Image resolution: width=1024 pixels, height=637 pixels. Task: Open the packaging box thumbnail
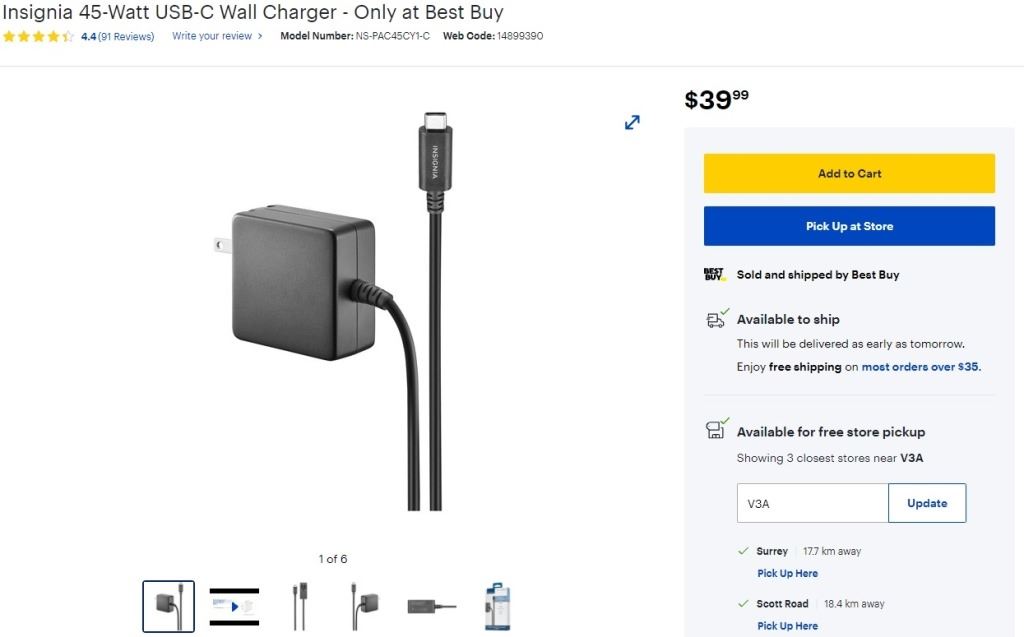[x=497, y=606]
